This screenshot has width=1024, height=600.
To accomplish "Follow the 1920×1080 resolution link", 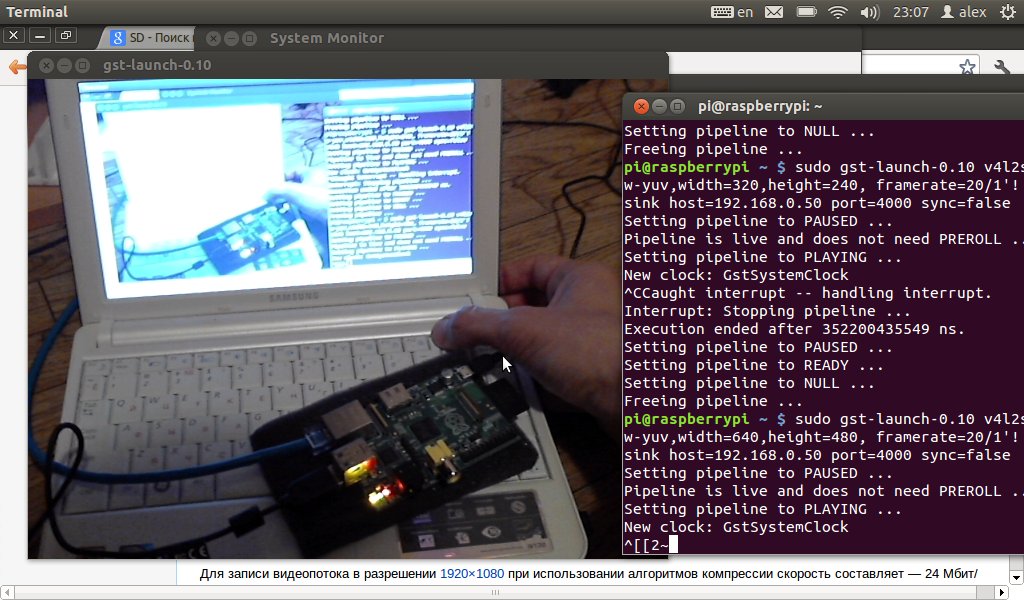I will (472, 574).
